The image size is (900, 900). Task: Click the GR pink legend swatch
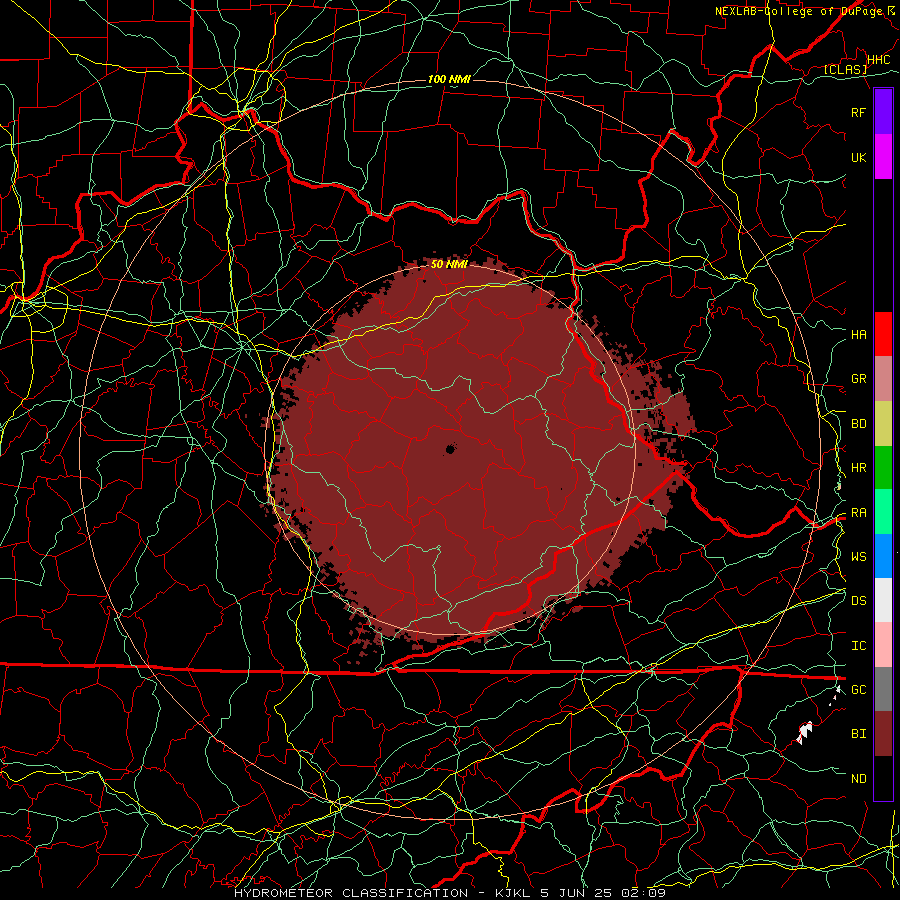pos(883,379)
